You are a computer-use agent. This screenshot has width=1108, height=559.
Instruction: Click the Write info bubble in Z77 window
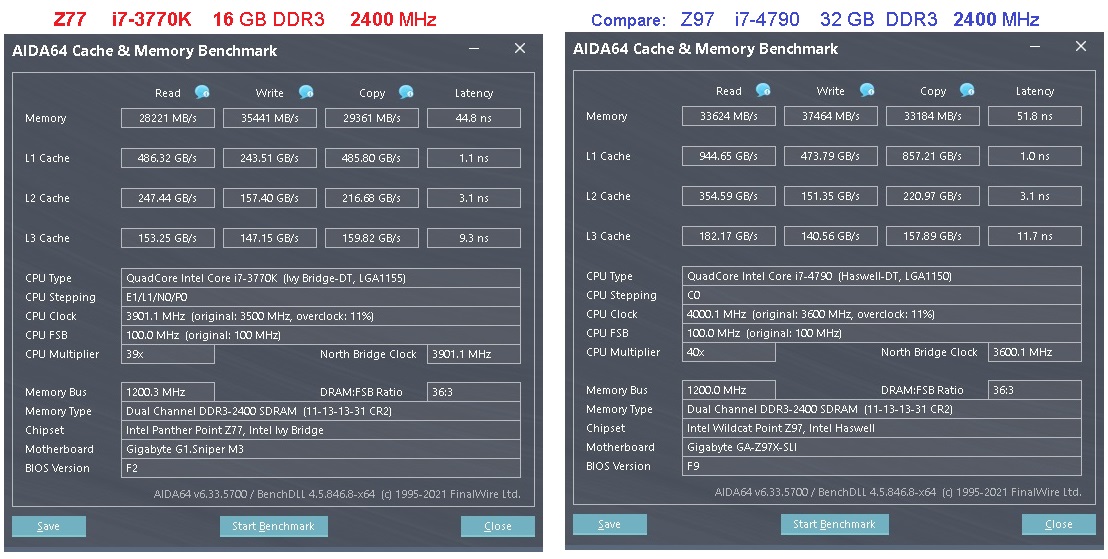coord(306,93)
